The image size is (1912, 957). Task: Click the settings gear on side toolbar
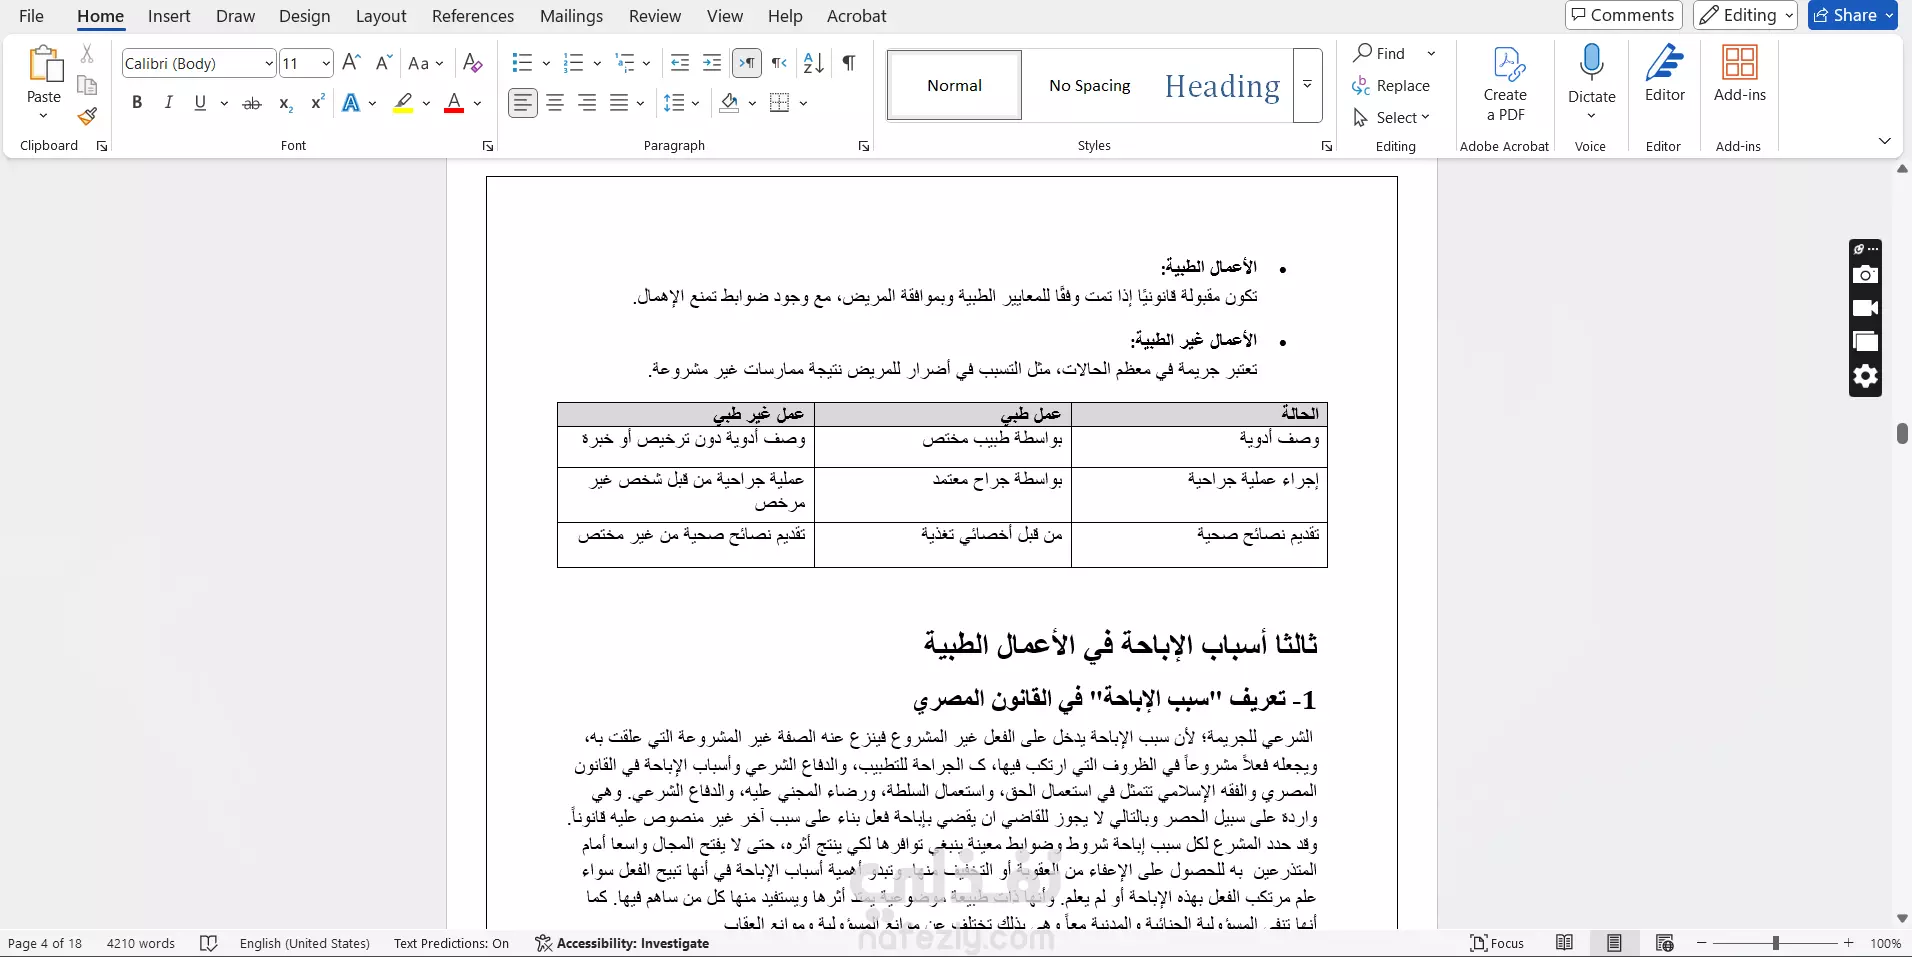tap(1866, 377)
